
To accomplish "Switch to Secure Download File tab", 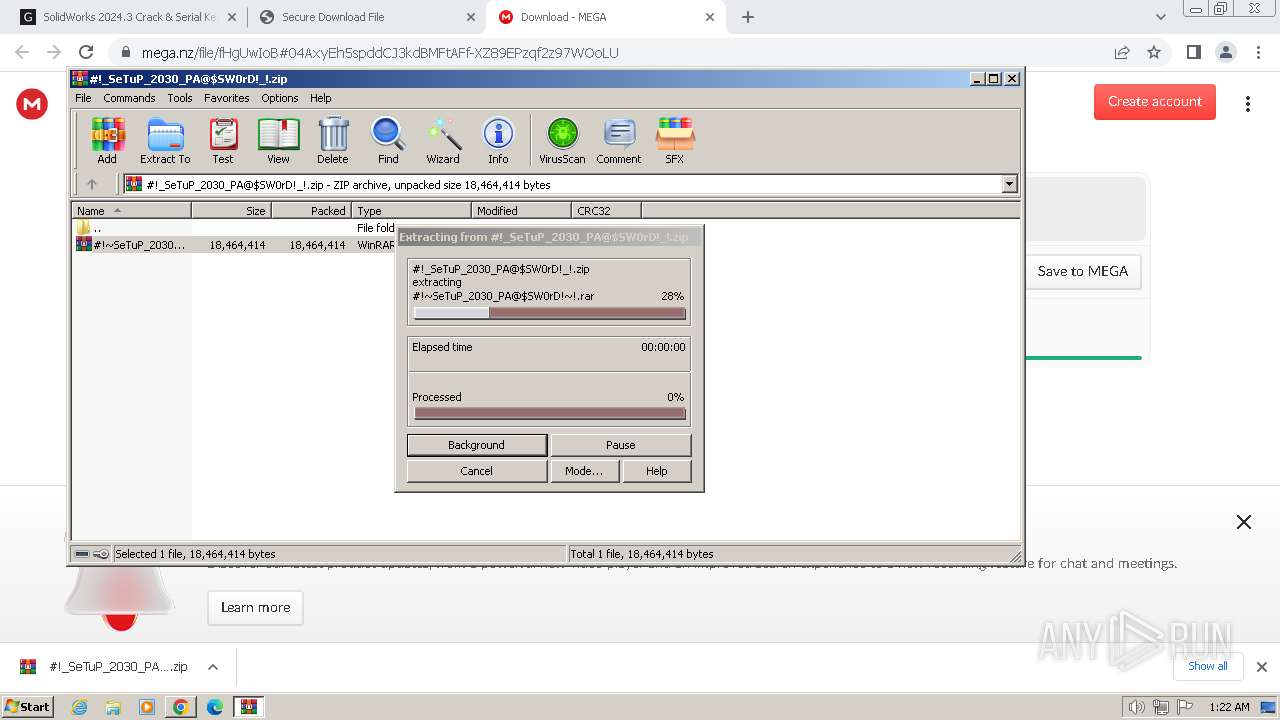I will pyautogui.click(x=367, y=17).
